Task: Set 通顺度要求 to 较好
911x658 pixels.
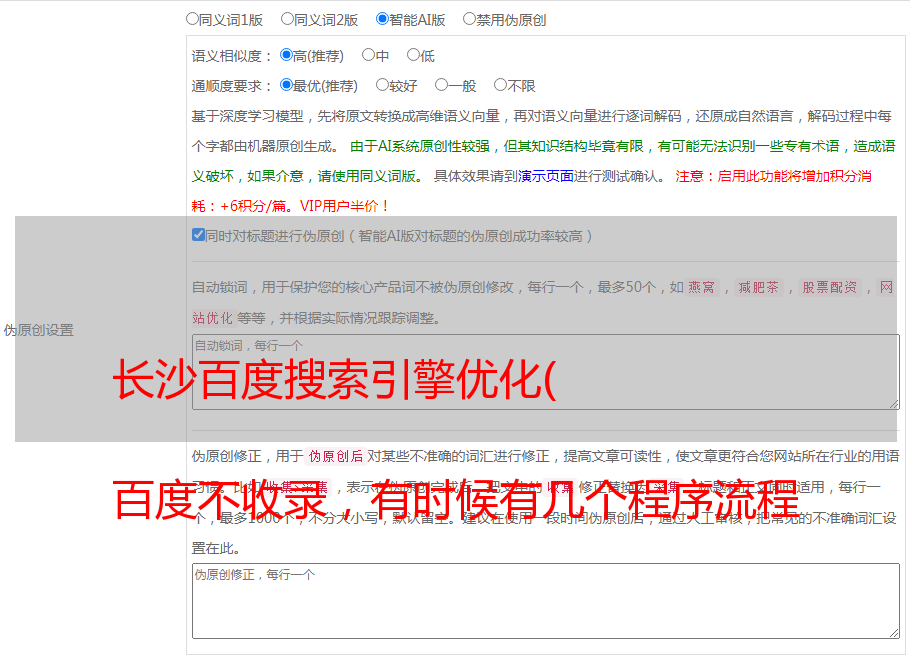Action: [x=382, y=85]
